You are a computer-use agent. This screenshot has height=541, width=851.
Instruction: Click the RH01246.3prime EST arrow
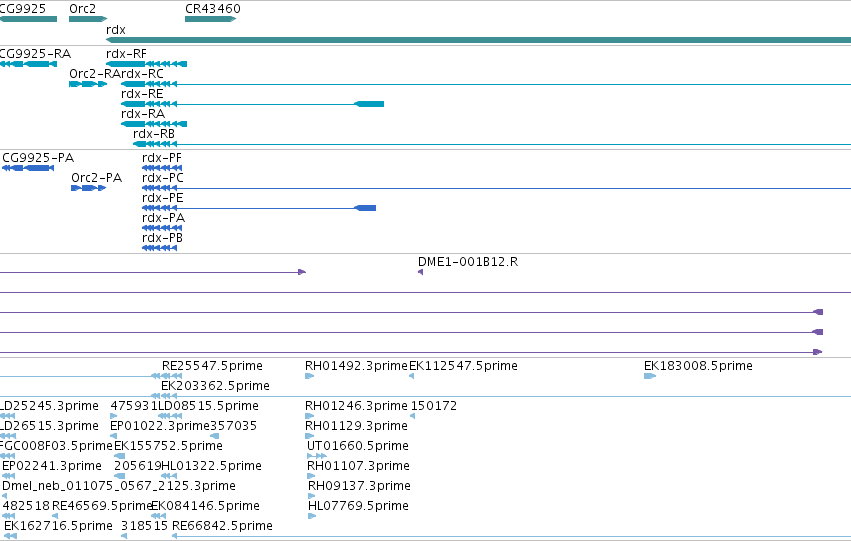pyautogui.click(x=309, y=416)
